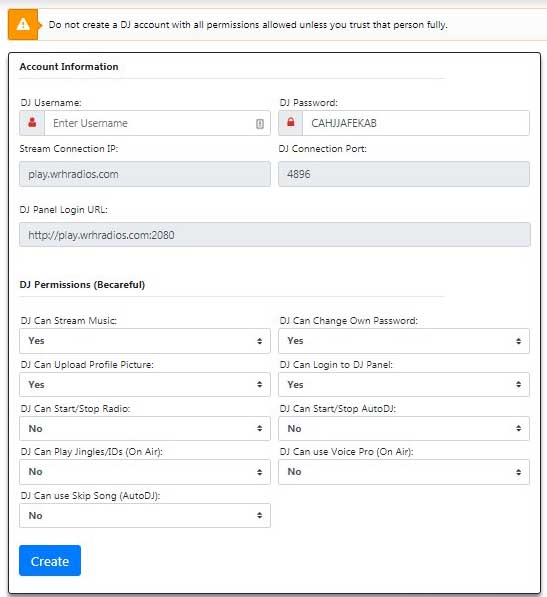
Task: Expand DJ Can Upload Profile Picture dropdown
Action: [x=145, y=385]
